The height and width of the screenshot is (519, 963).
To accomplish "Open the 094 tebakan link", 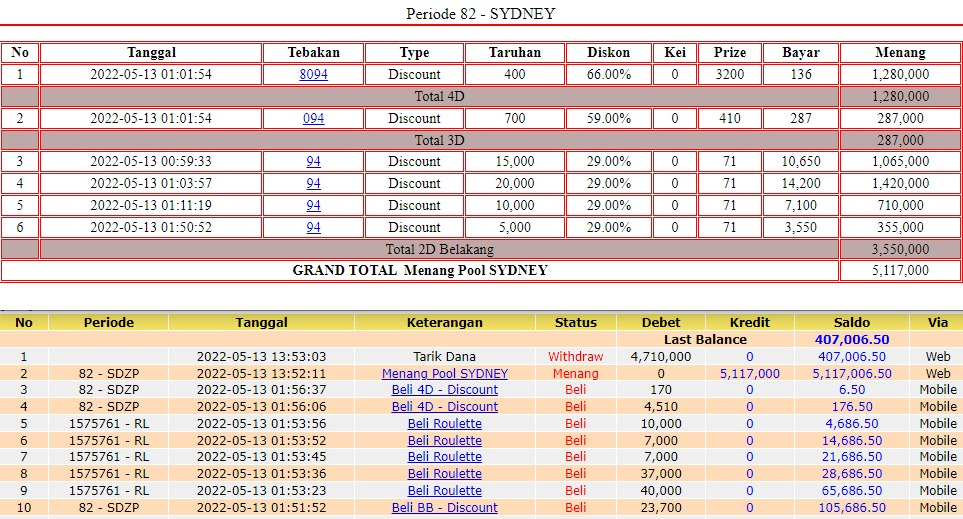I will pos(313,119).
